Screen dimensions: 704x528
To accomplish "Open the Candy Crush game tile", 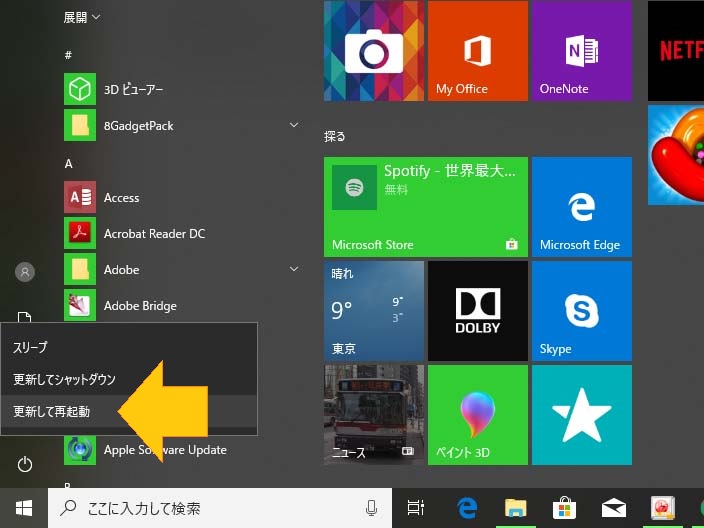I will [x=676, y=155].
